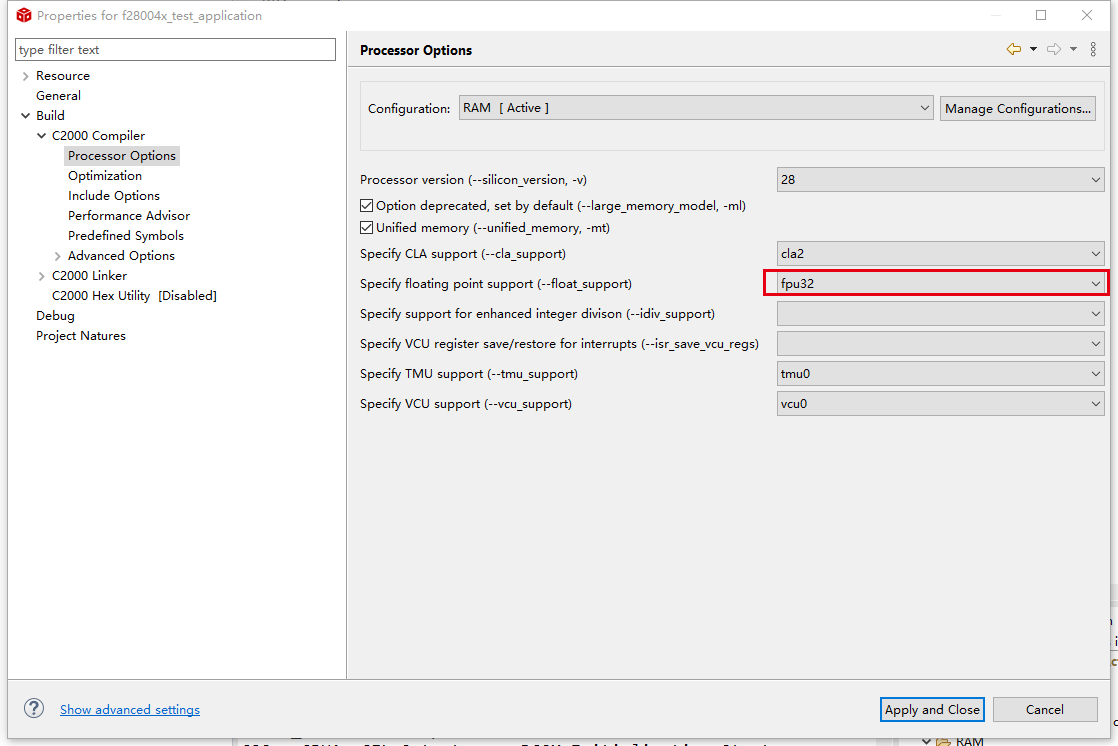Select Debug in the properties tree
1118x746 pixels.
point(56,315)
